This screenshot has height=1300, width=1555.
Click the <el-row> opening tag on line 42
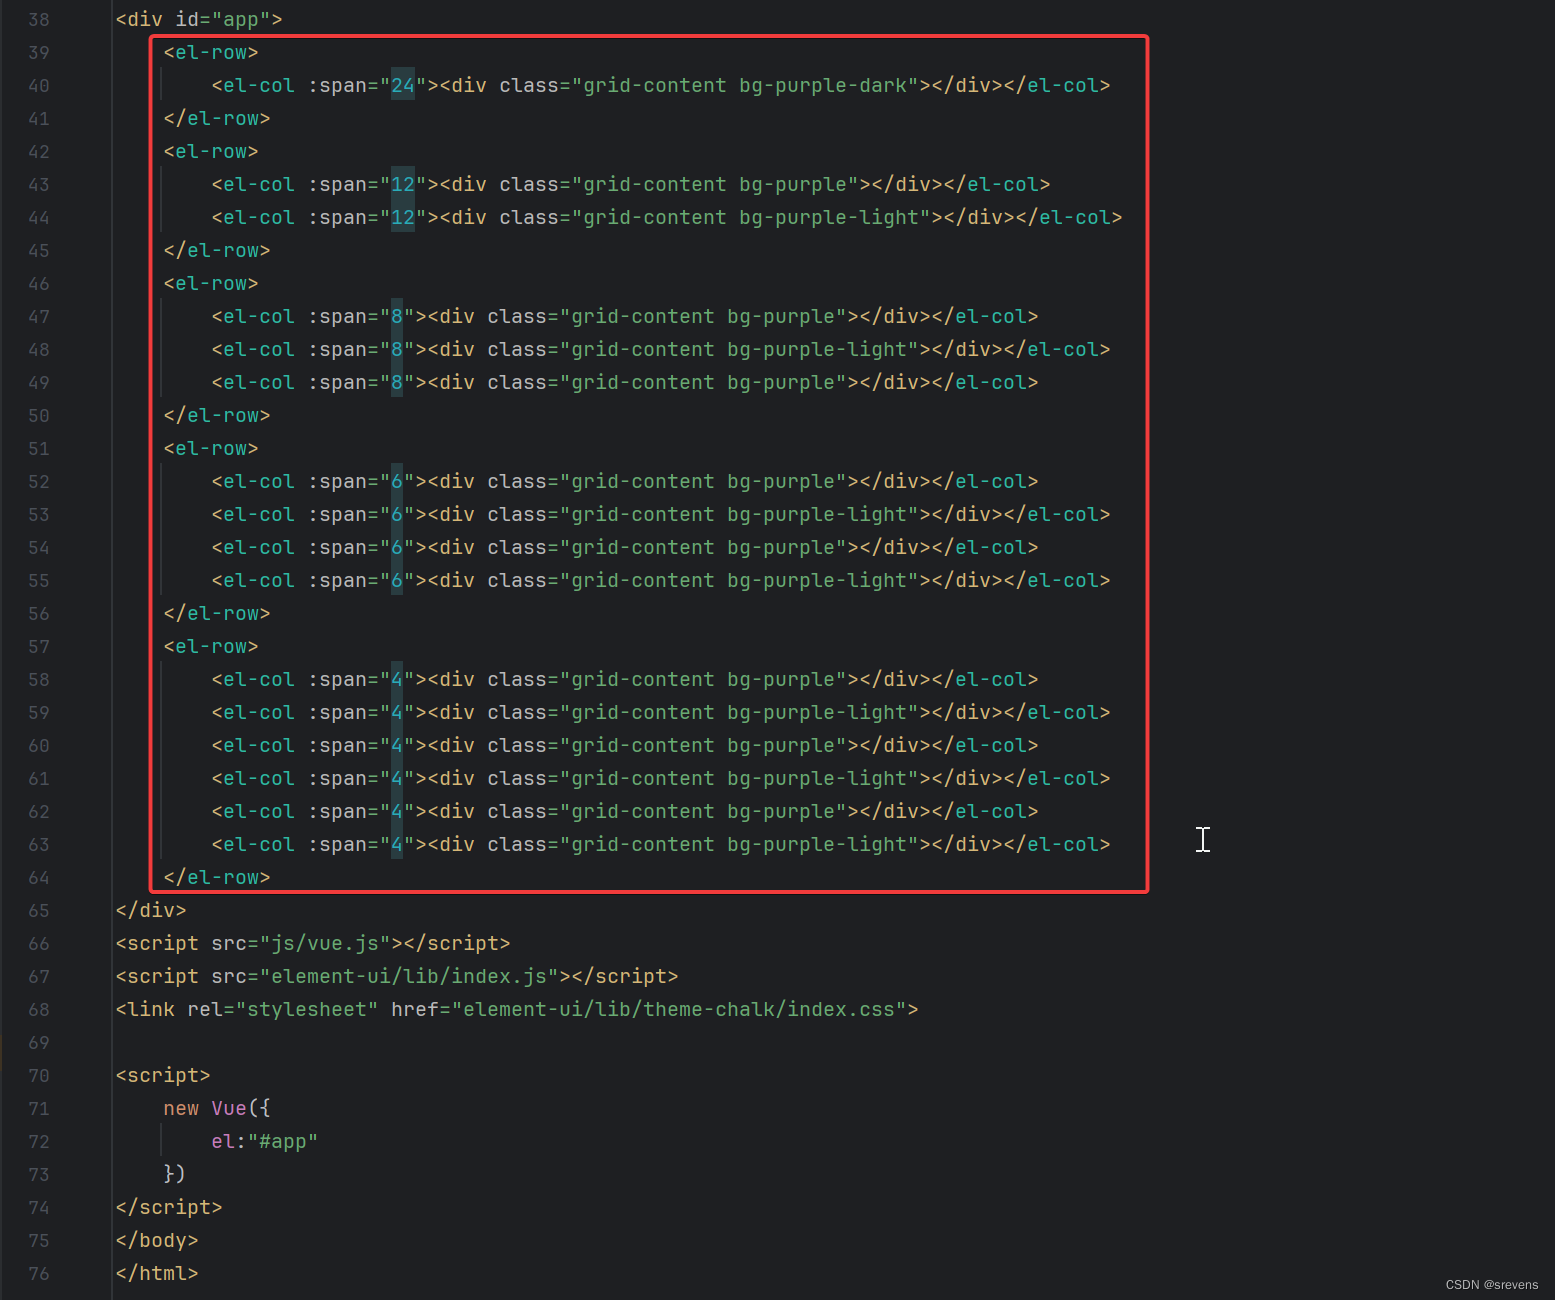[211, 151]
